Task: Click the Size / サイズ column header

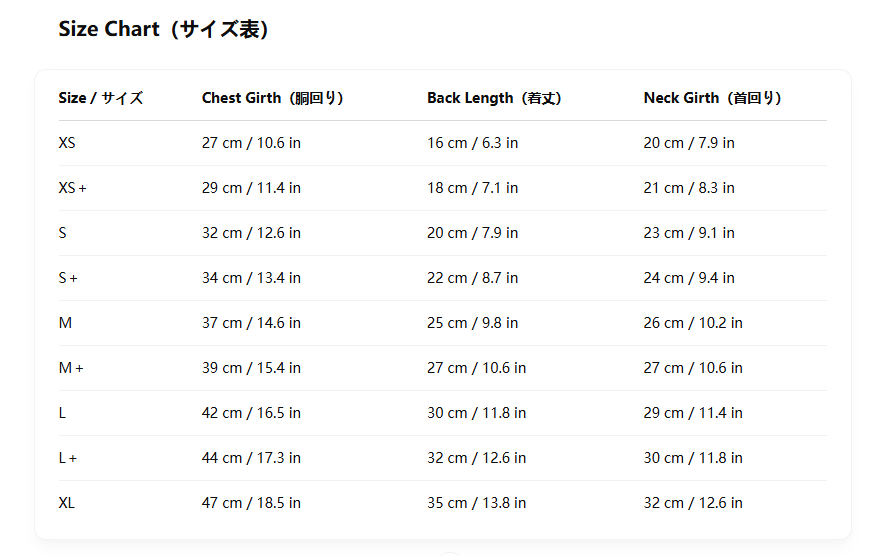Action: click(100, 98)
